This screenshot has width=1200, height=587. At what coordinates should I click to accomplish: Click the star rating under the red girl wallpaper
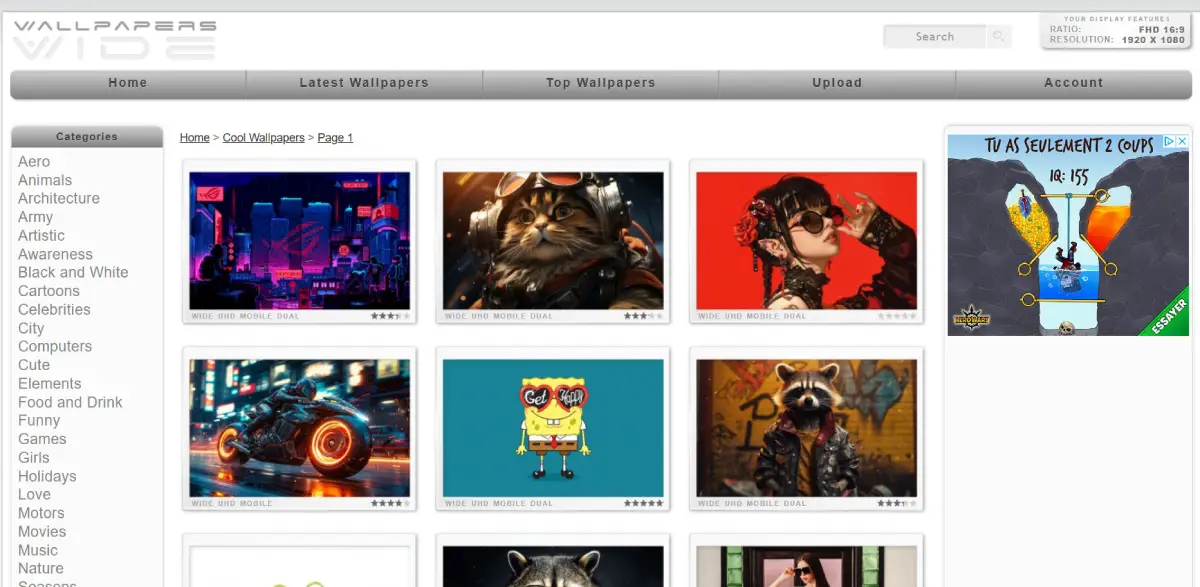click(897, 316)
